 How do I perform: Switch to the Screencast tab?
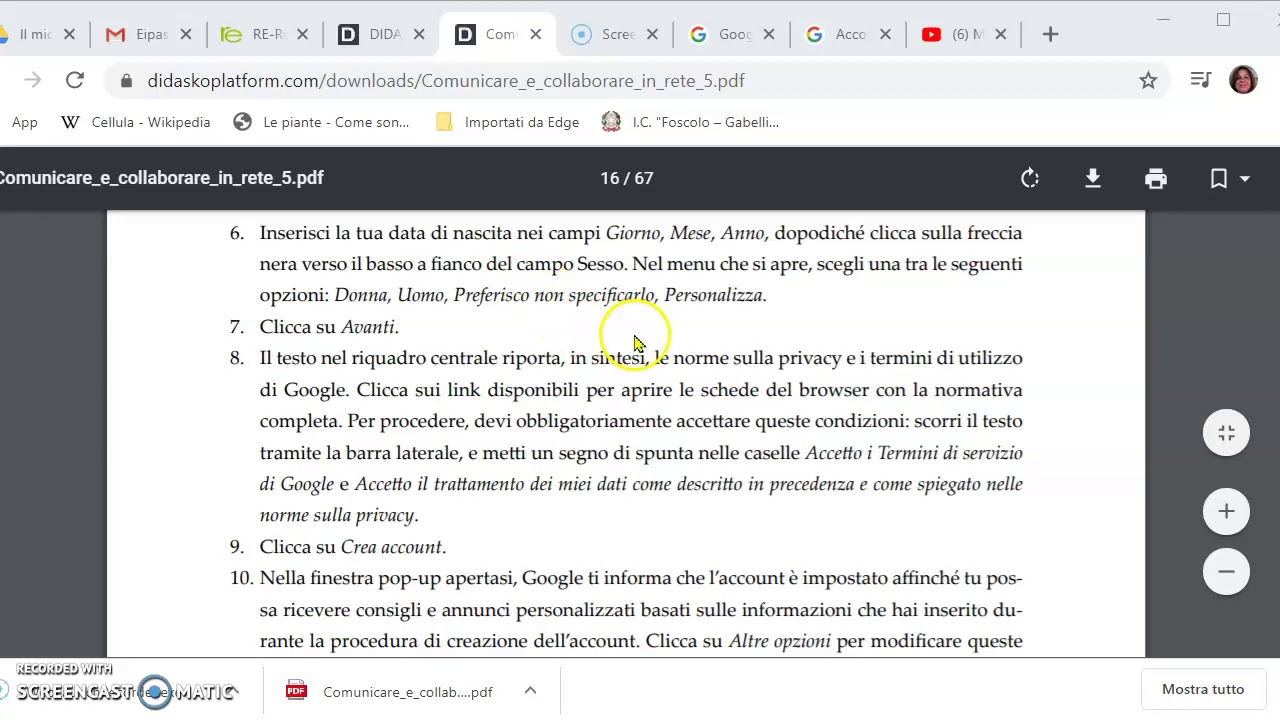click(615, 34)
